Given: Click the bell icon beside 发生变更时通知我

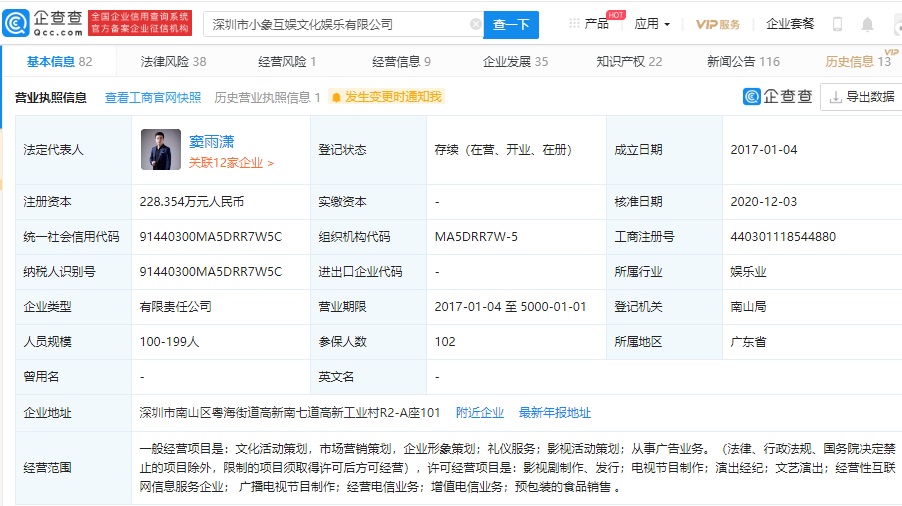Looking at the screenshot, I should tap(336, 97).
